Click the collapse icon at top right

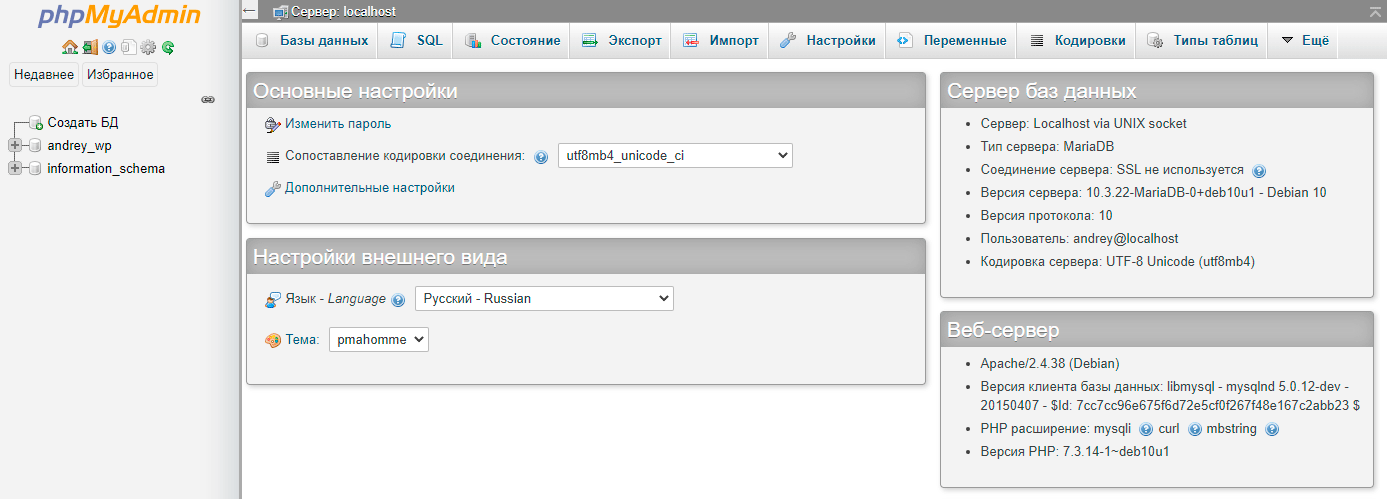(x=1377, y=11)
